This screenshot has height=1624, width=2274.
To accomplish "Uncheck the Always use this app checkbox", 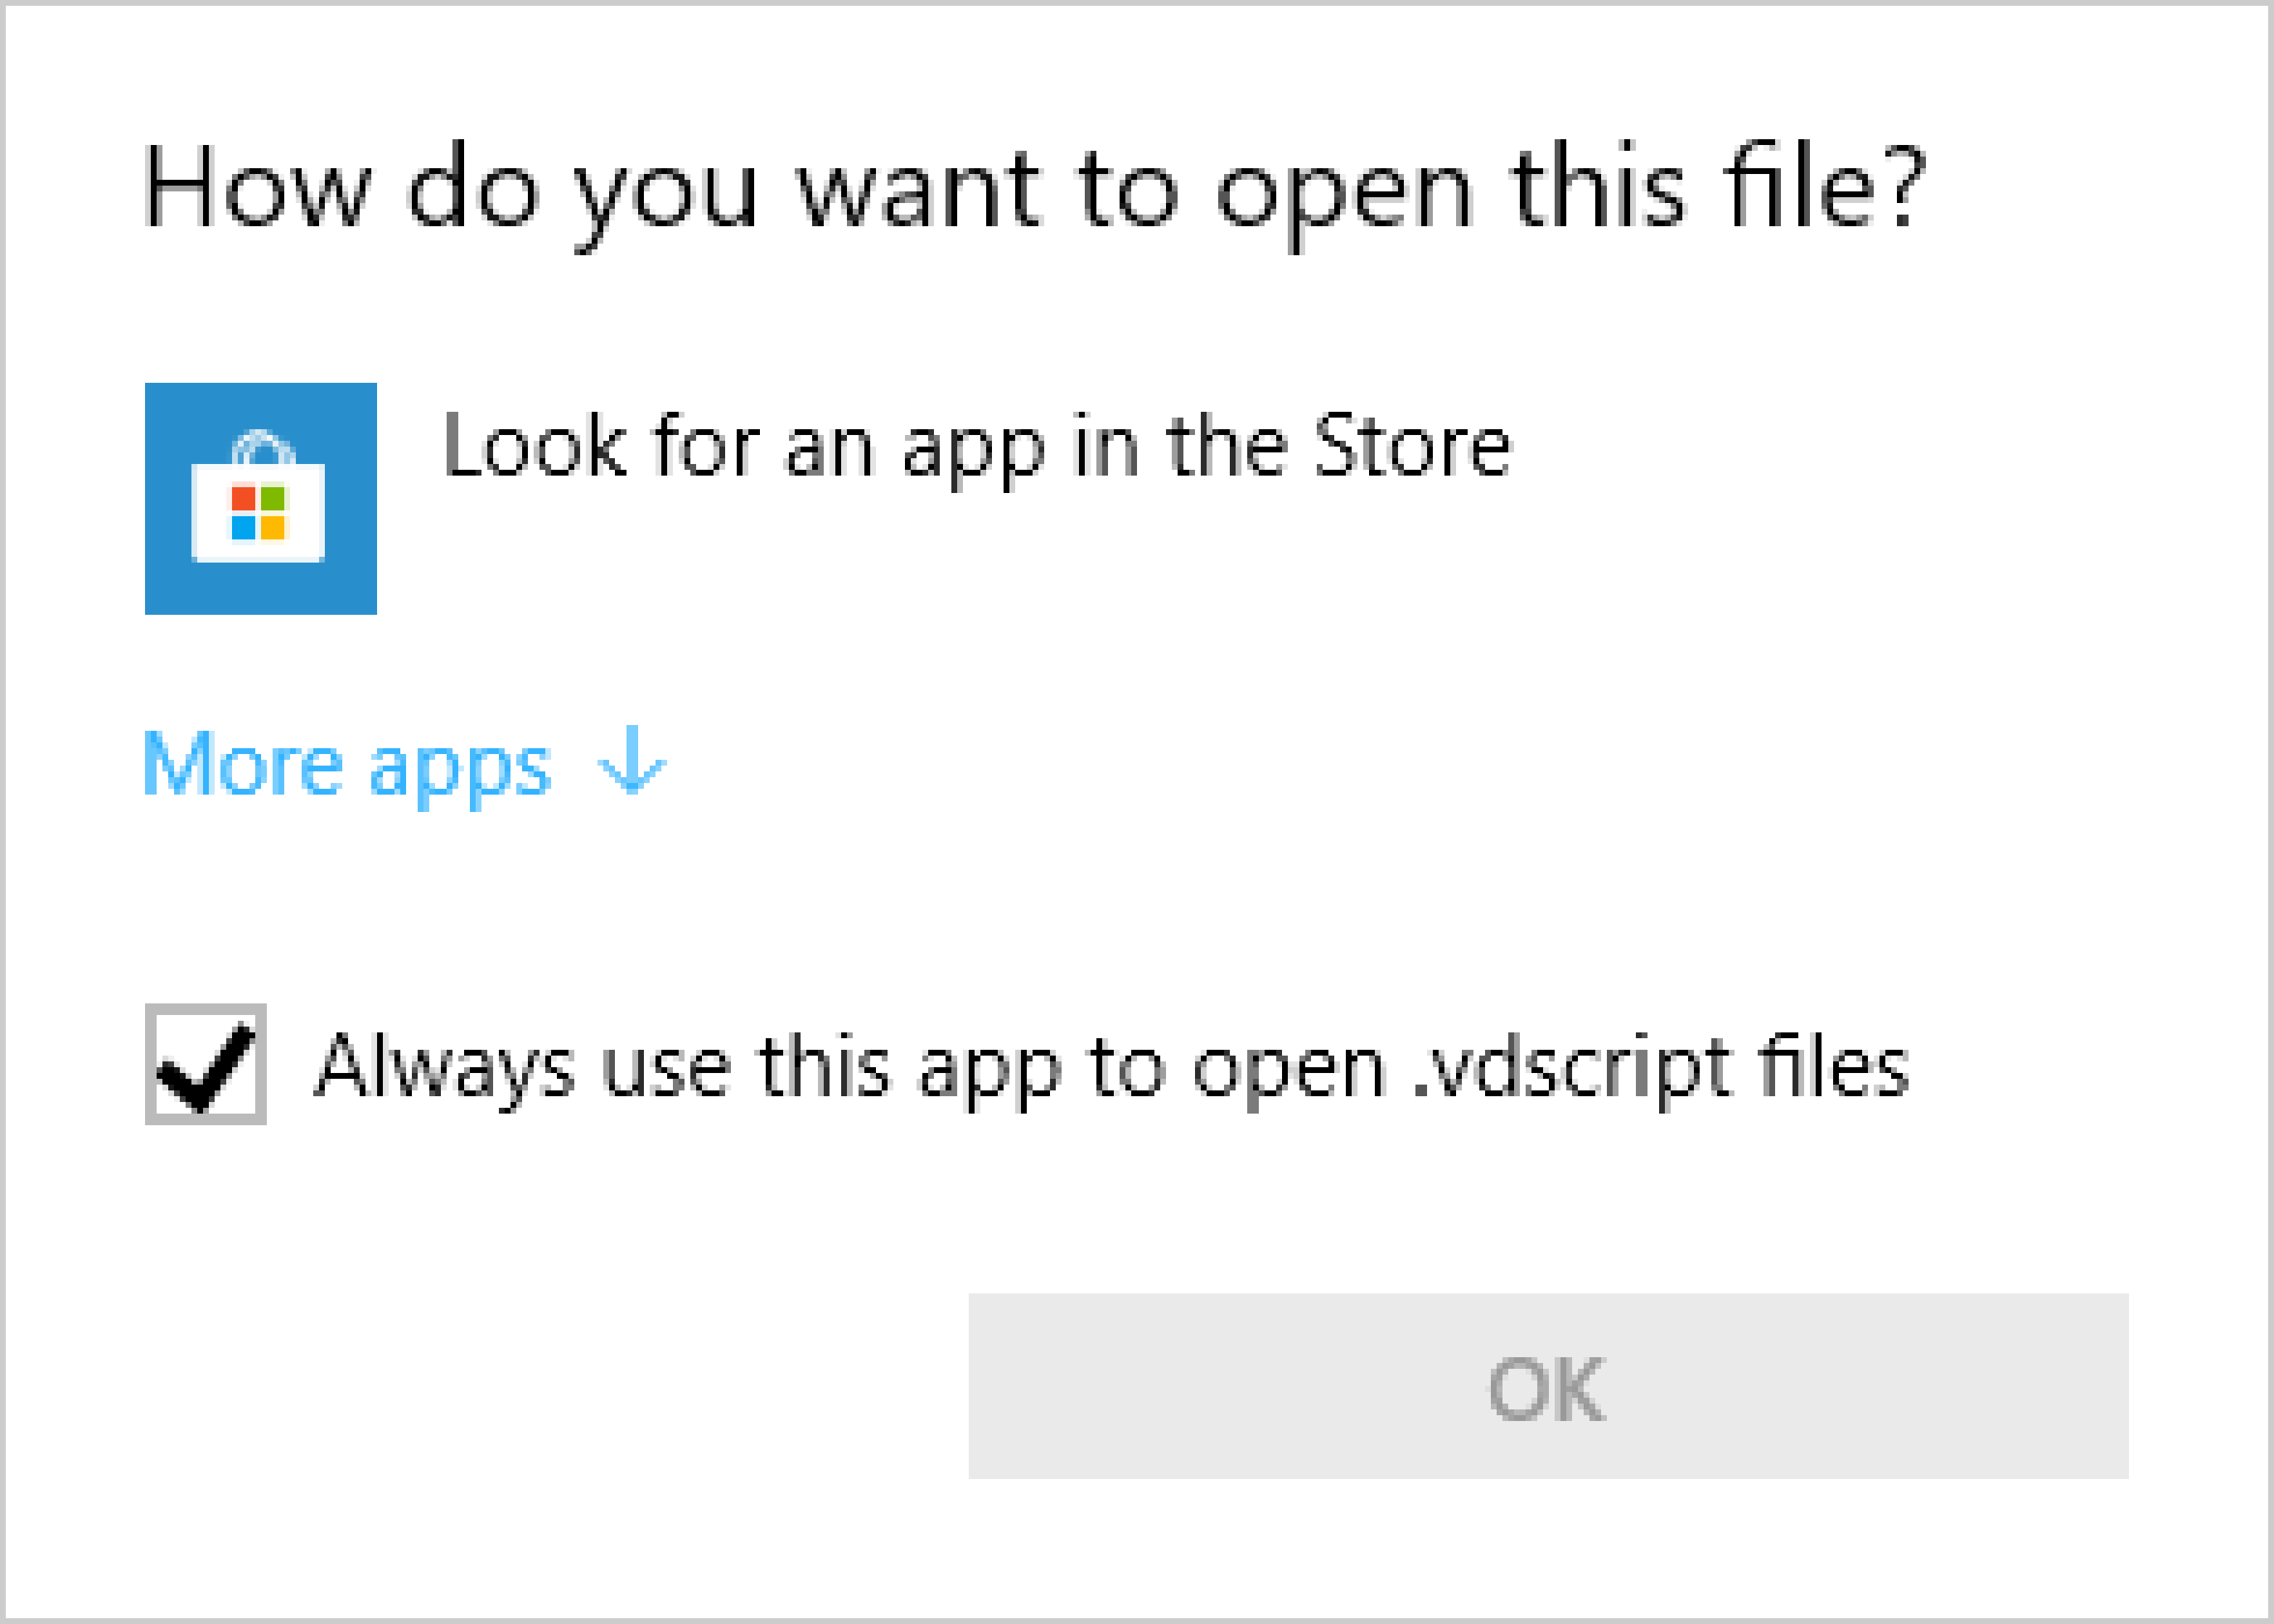I will coord(205,1065).
